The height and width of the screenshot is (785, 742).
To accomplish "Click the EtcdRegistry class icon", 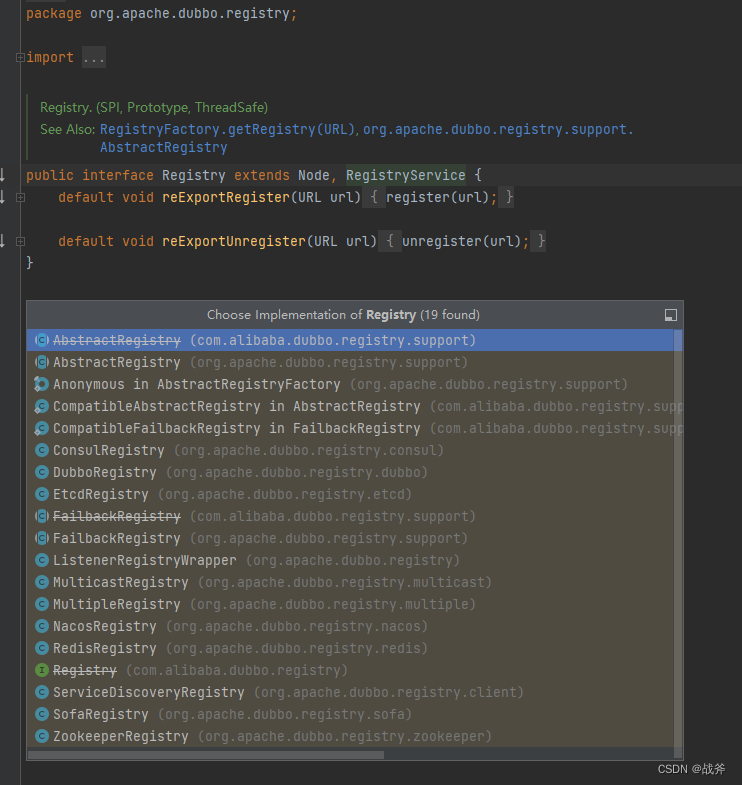I will (x=42, y=494).
